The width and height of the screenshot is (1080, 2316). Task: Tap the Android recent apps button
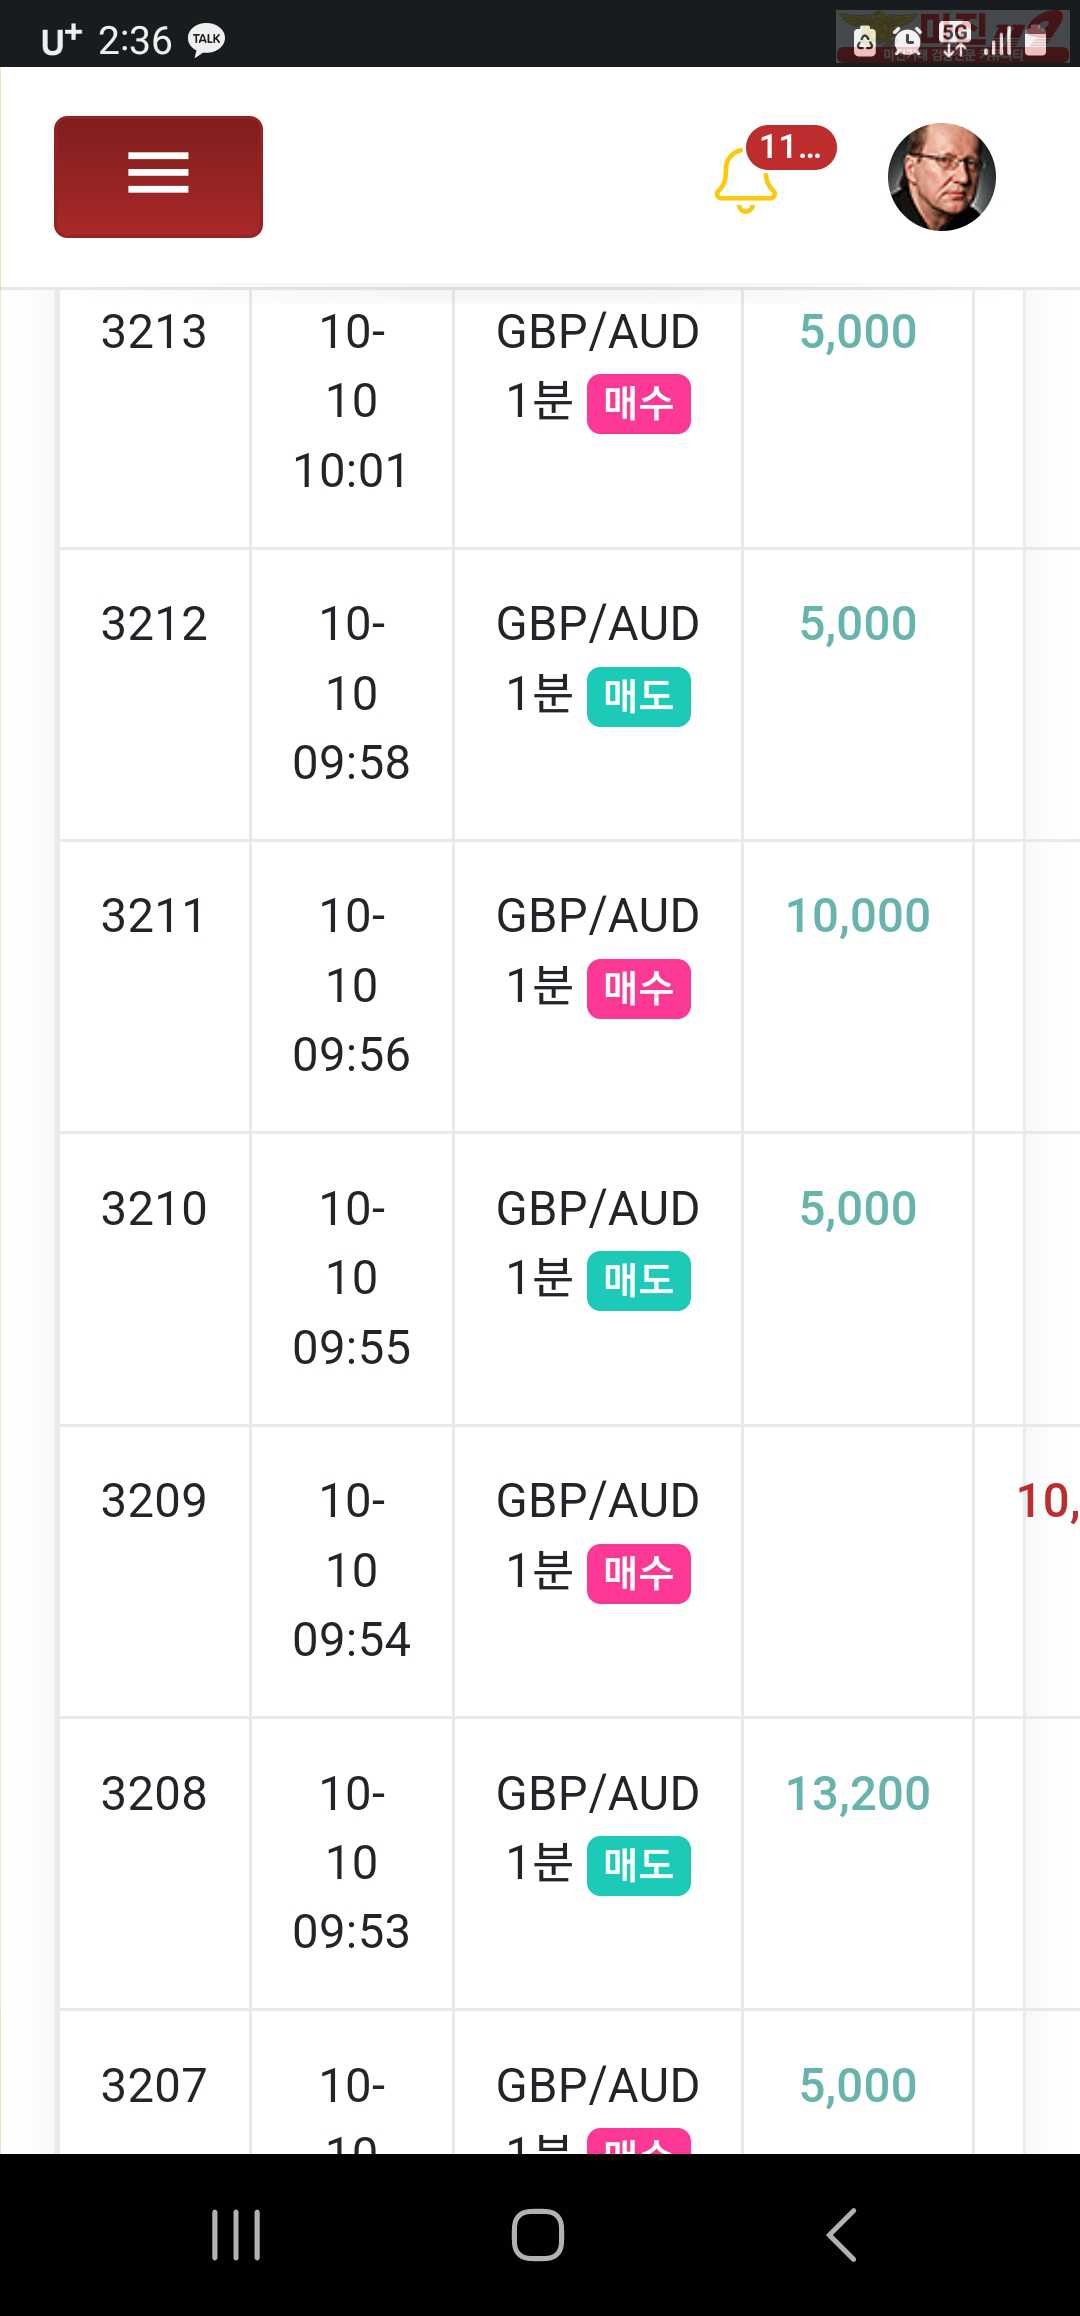point(236,2235)
